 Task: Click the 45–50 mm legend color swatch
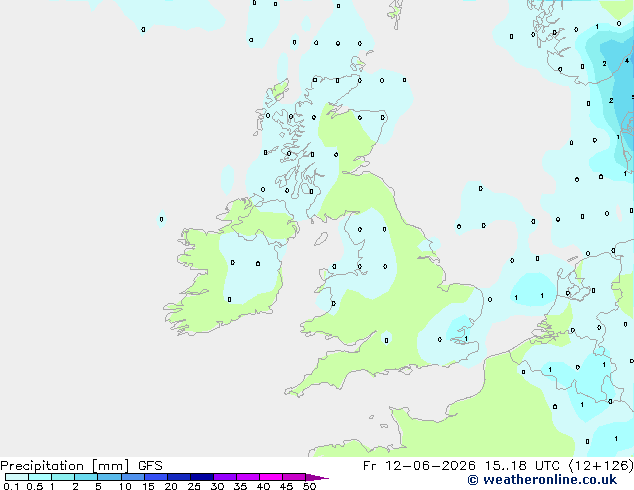[294, 477]
